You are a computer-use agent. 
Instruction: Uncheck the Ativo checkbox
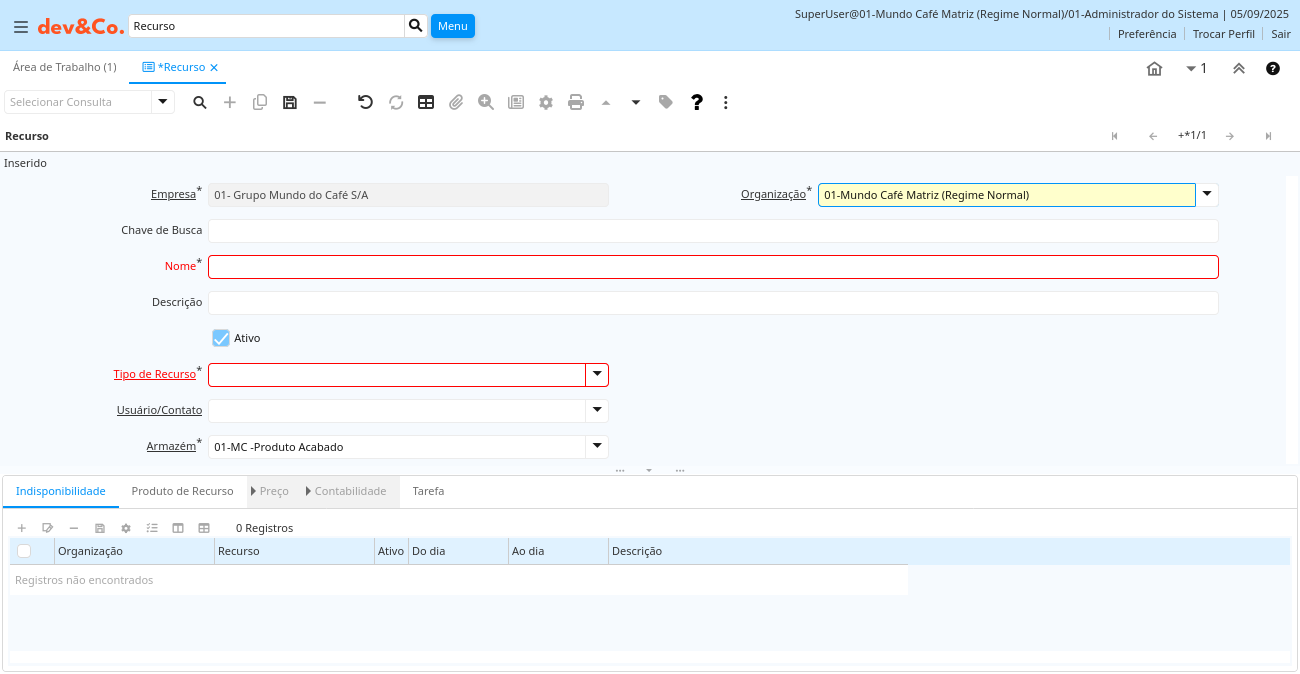click(x=221, y=338)
